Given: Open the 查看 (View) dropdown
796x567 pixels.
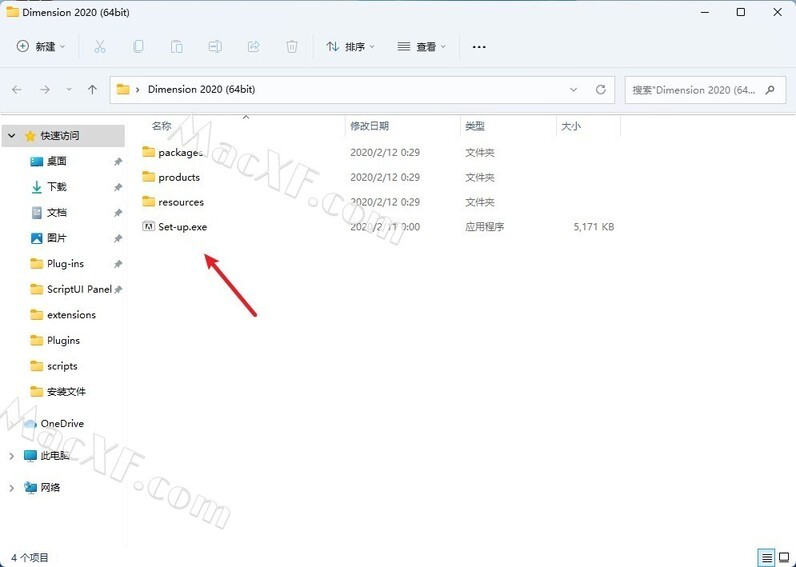Looking at the screenshot, I should pyautogui.click(x=421, y=47).
